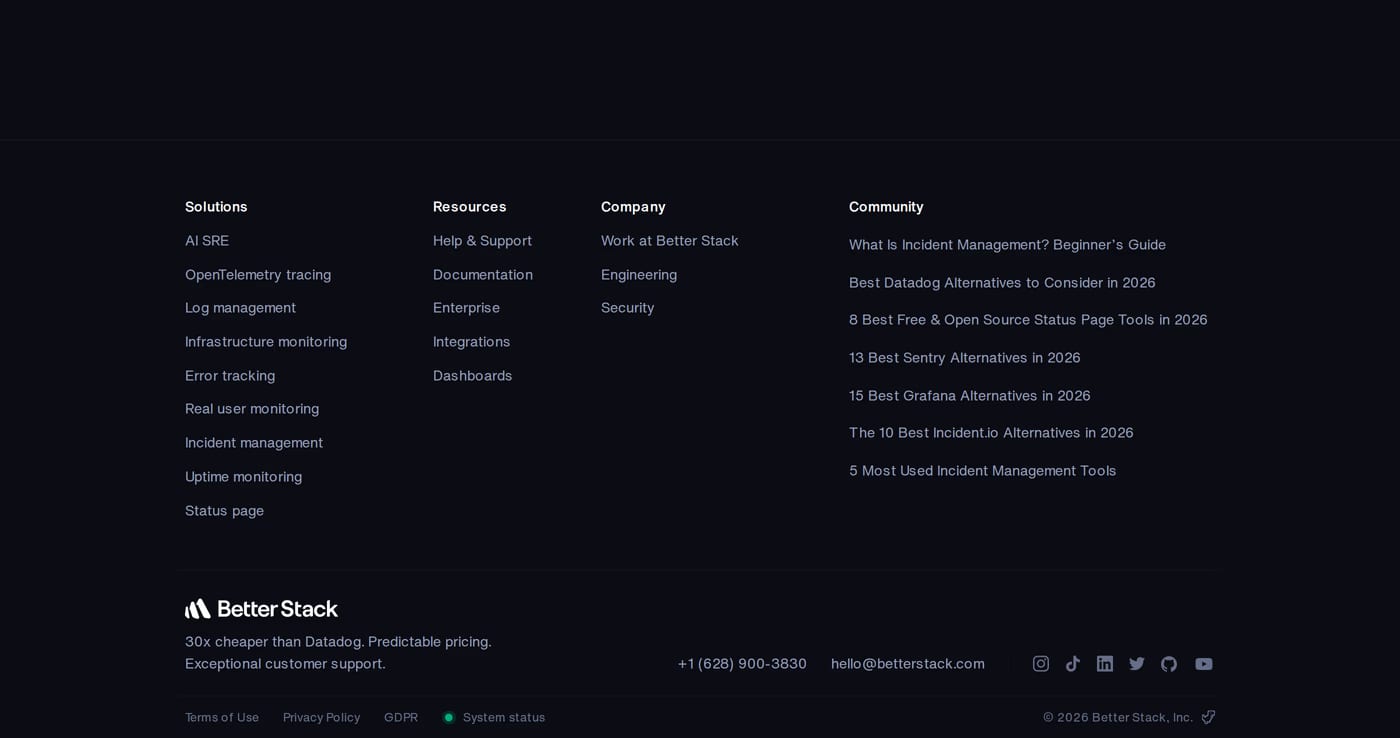The width and height of the screenshot is (1400, 738).
Task: Email hello@betterstack.com
Action: pyautogui.click(x=907, y=664)
